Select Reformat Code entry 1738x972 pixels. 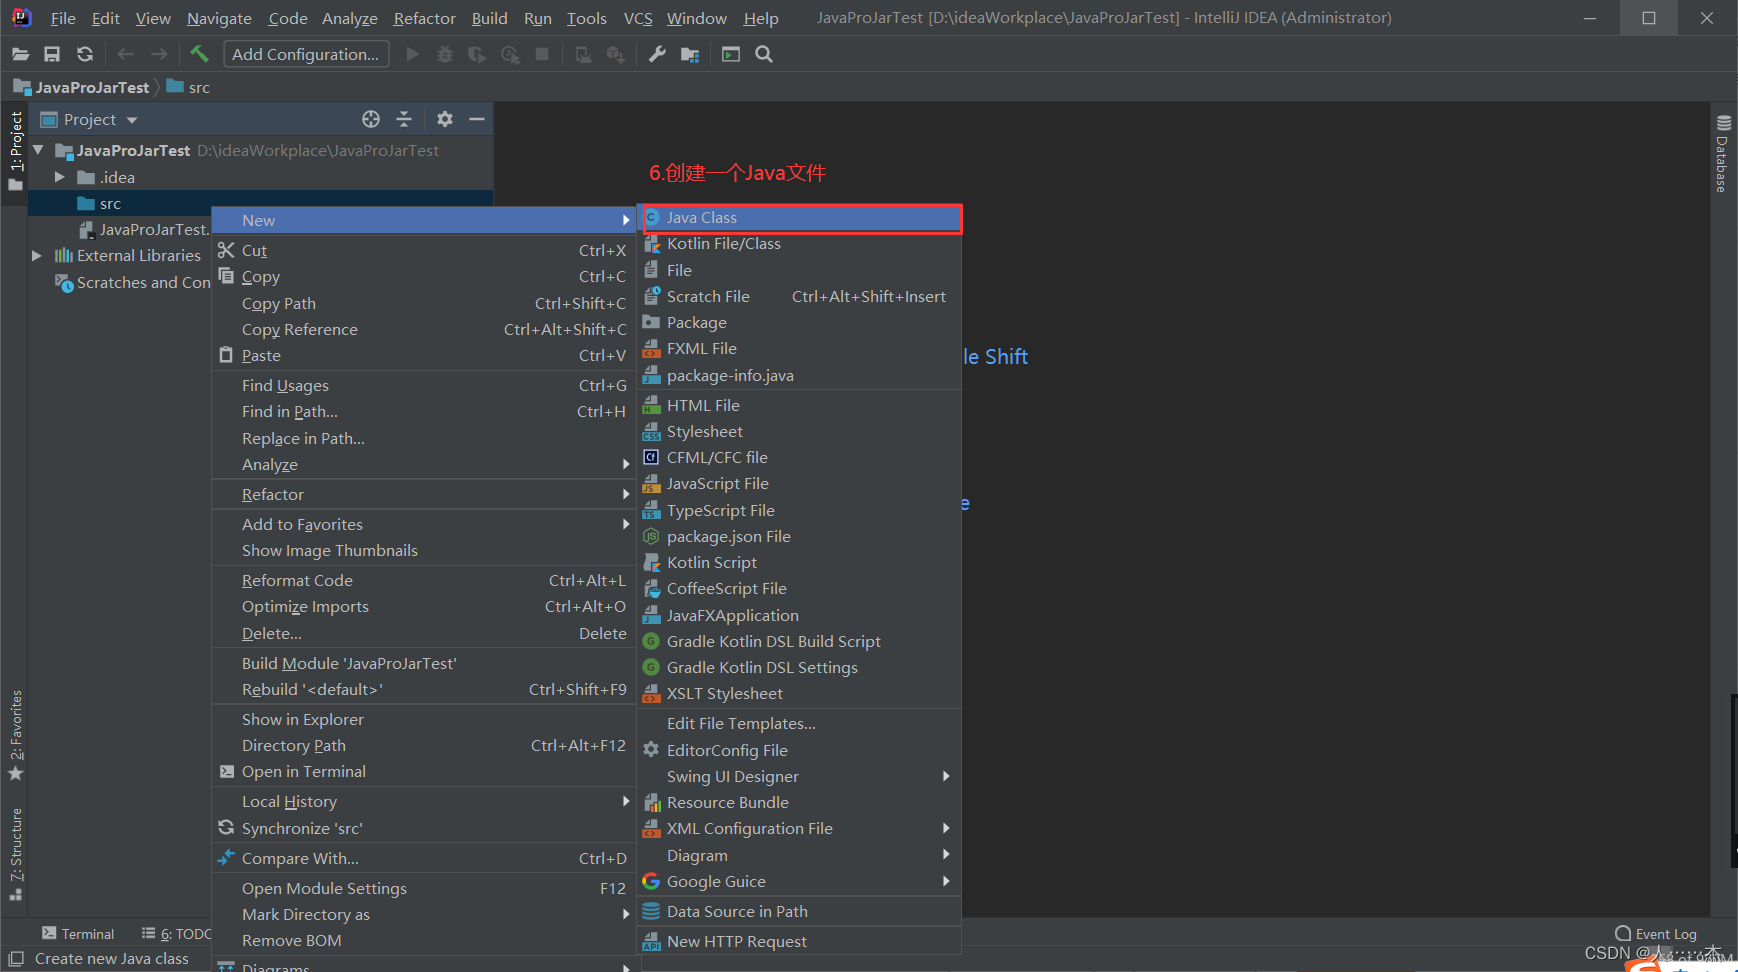pos(424,580)
